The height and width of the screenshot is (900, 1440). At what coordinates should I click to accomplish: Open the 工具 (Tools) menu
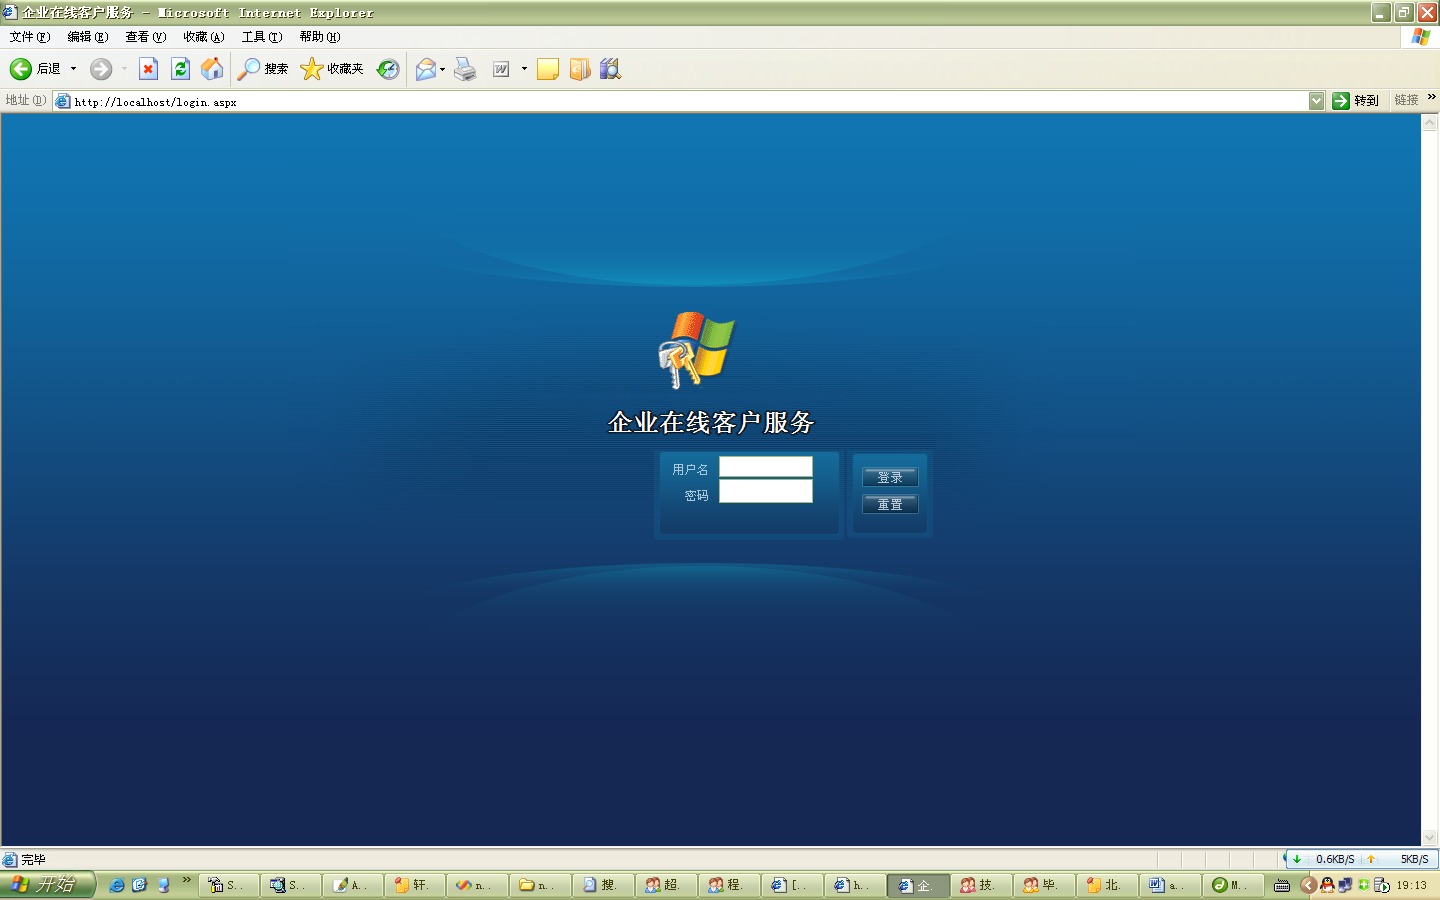(x=261, y=37)
